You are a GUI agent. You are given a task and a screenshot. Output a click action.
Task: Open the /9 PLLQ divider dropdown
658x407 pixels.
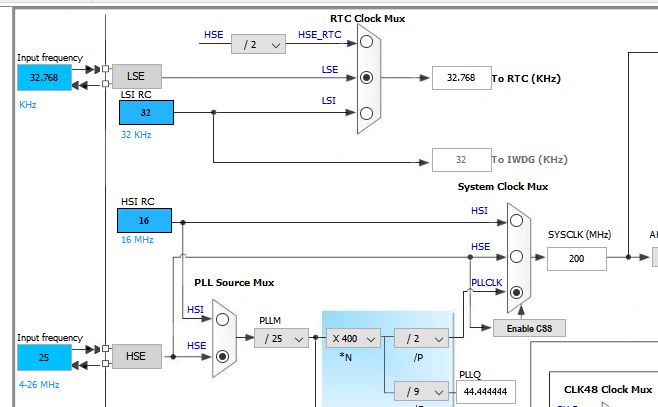click(x=421, y=391)
